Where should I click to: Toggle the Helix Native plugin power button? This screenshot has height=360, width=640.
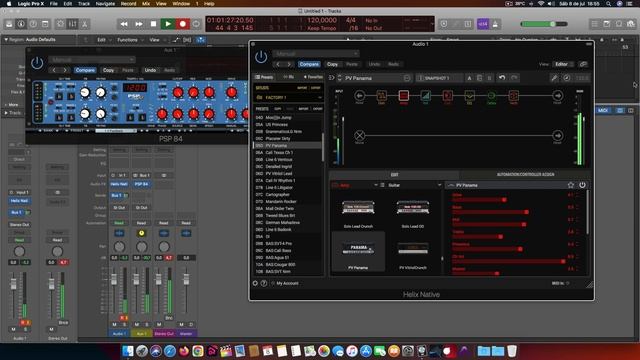click(x=261, y=57)
